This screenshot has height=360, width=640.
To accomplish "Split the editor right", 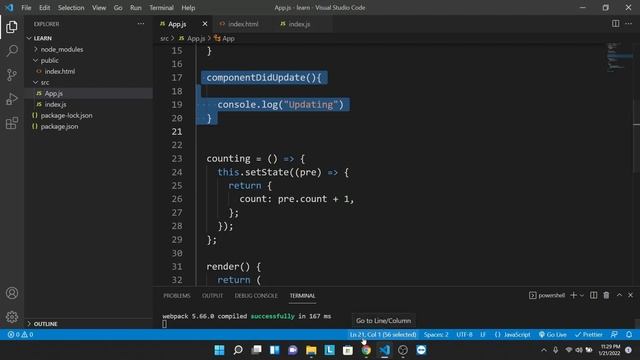I will point(616,24).
